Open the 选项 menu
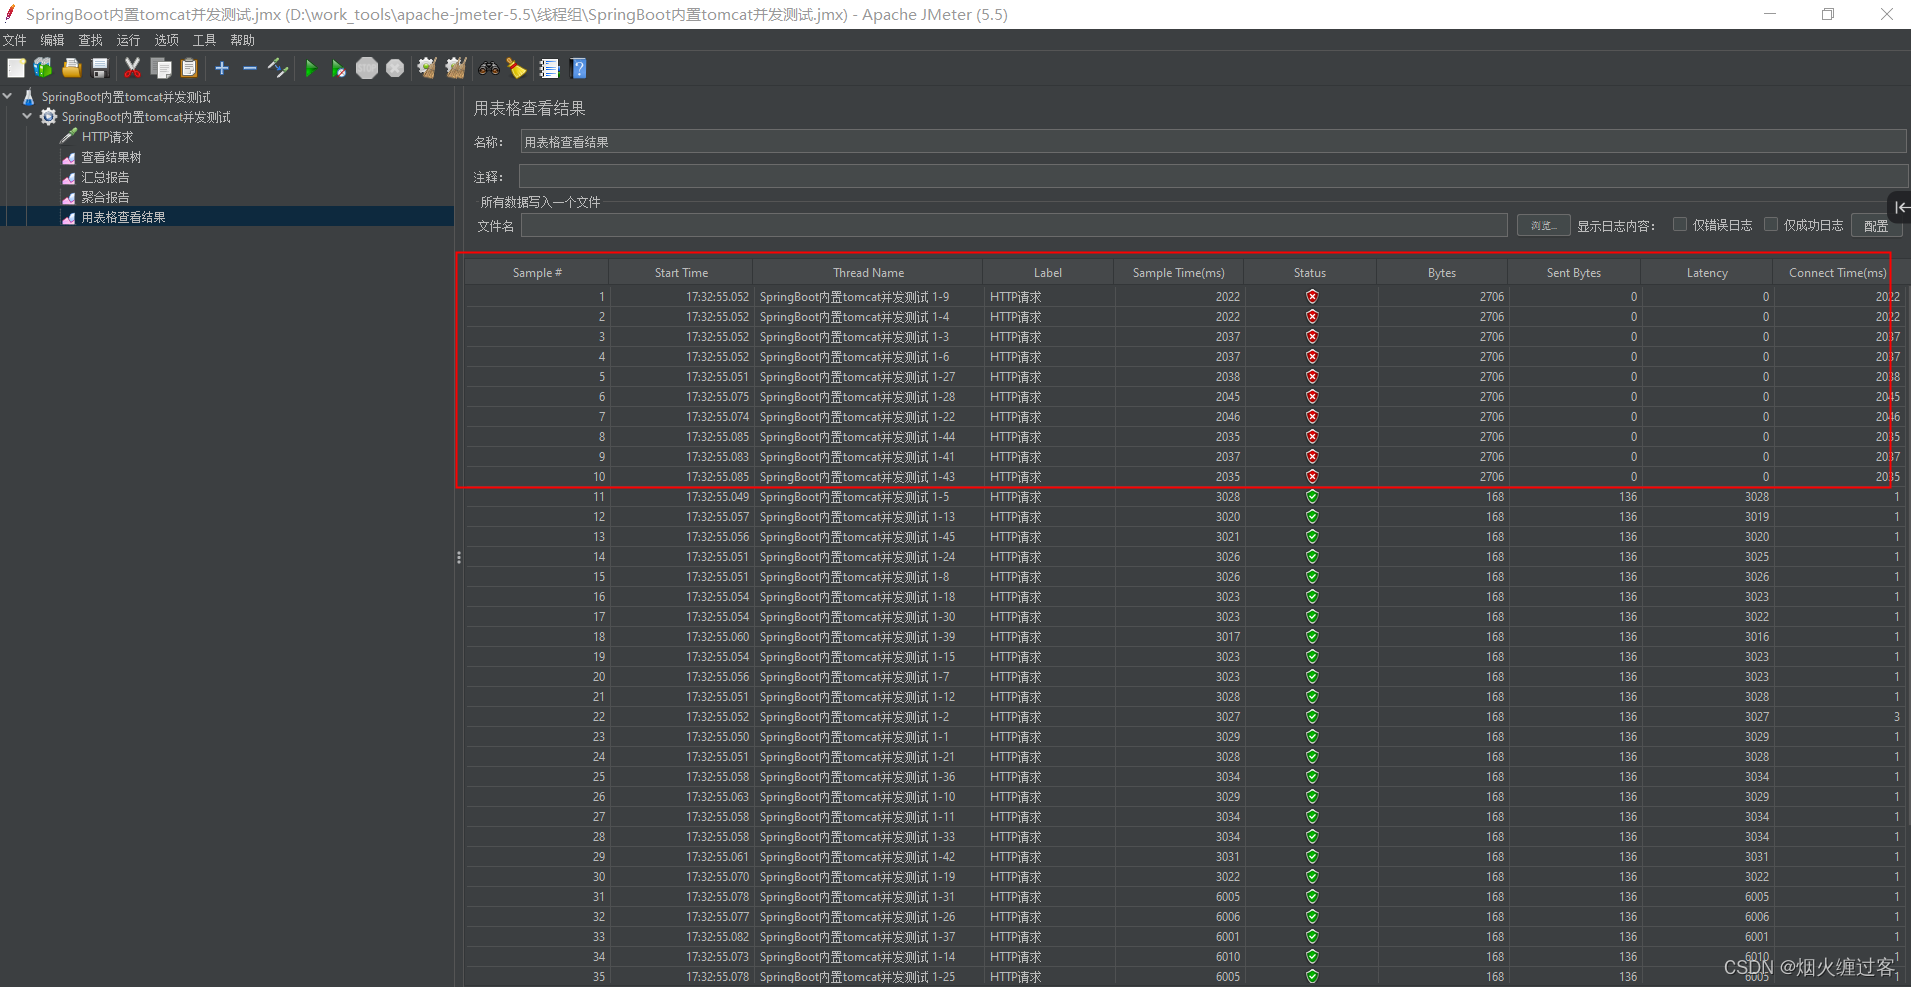The image size is (1911, 987). coord(166,40)
